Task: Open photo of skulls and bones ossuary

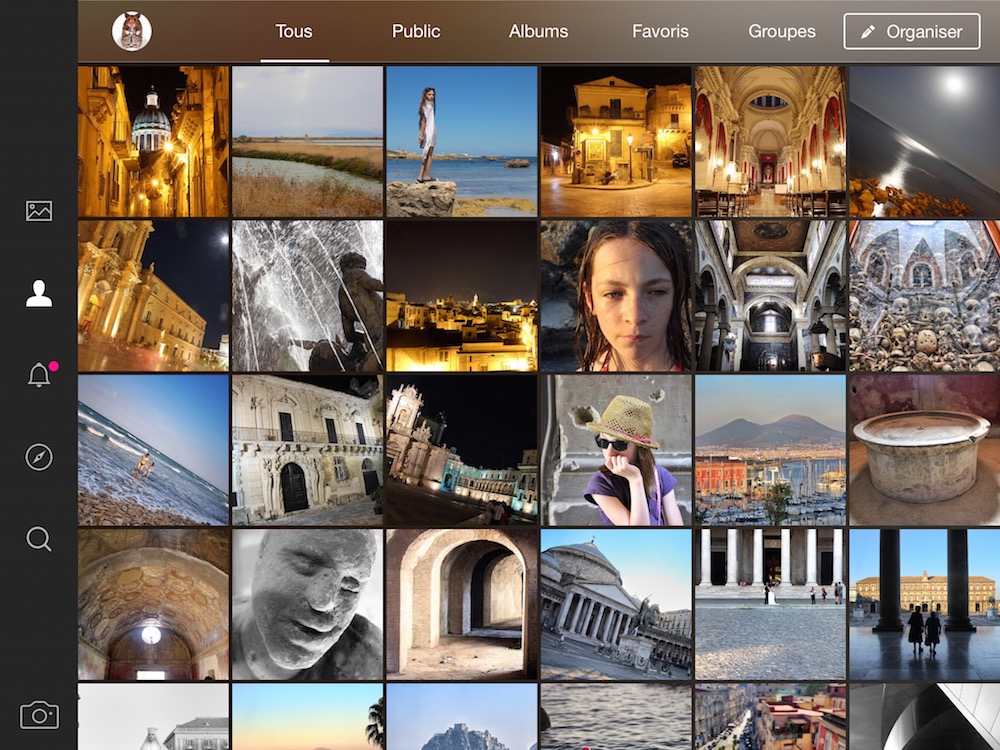Action: [925, 296]
